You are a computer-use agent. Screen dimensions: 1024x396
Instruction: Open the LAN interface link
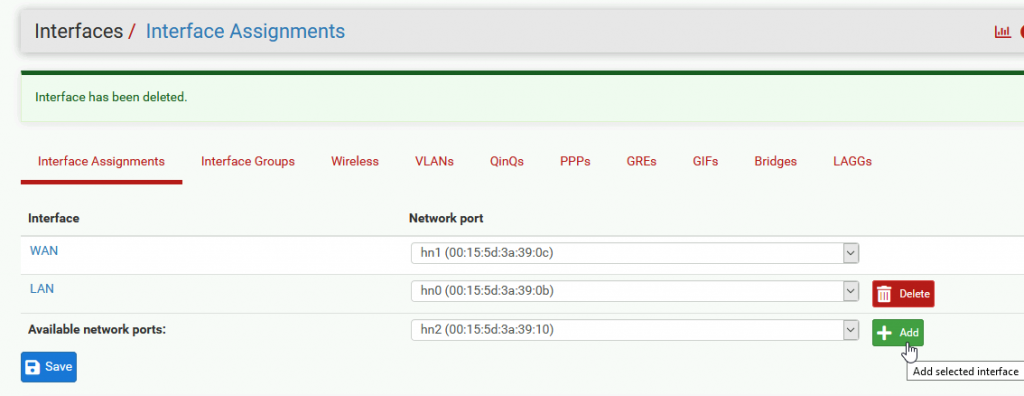[x=42, y=288]
